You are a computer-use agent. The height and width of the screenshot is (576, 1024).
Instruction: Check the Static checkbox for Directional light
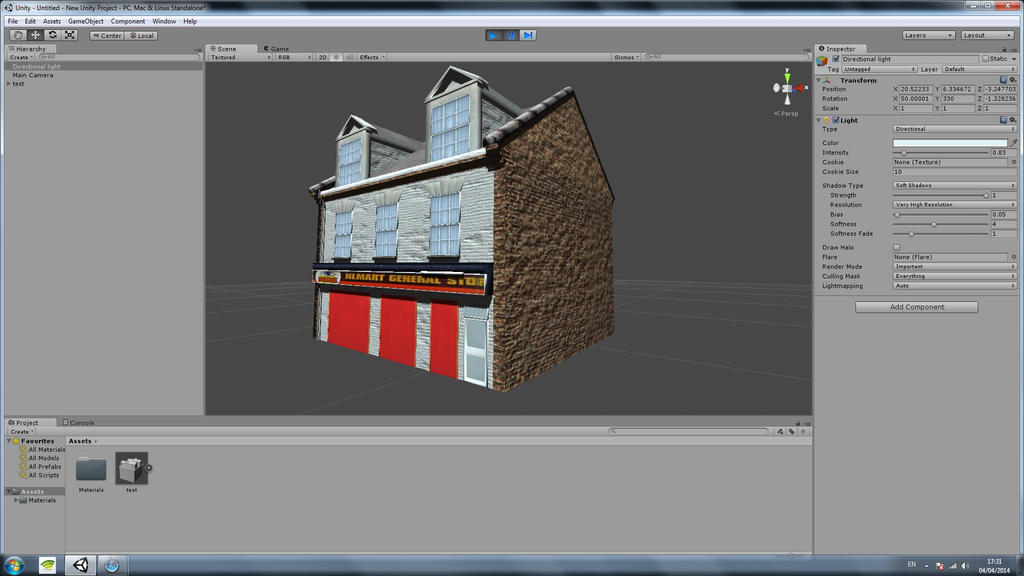pyautogui.click(x=987, y=58)
